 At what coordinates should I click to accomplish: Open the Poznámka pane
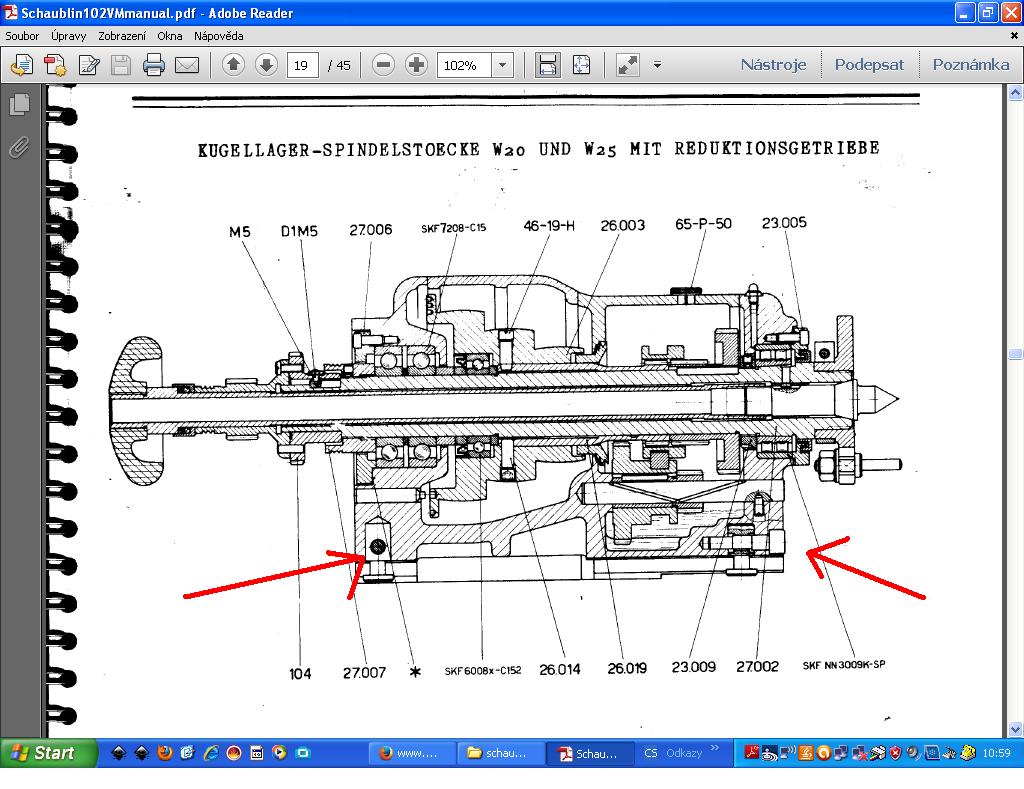970,65
